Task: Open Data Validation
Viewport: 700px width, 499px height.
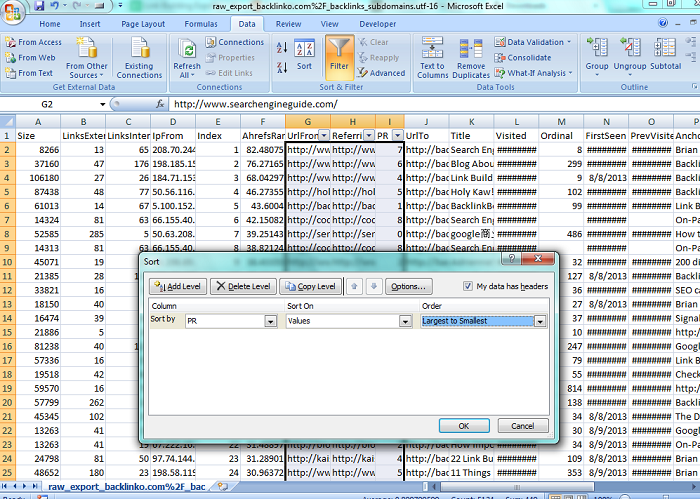Action: [533, 42]
